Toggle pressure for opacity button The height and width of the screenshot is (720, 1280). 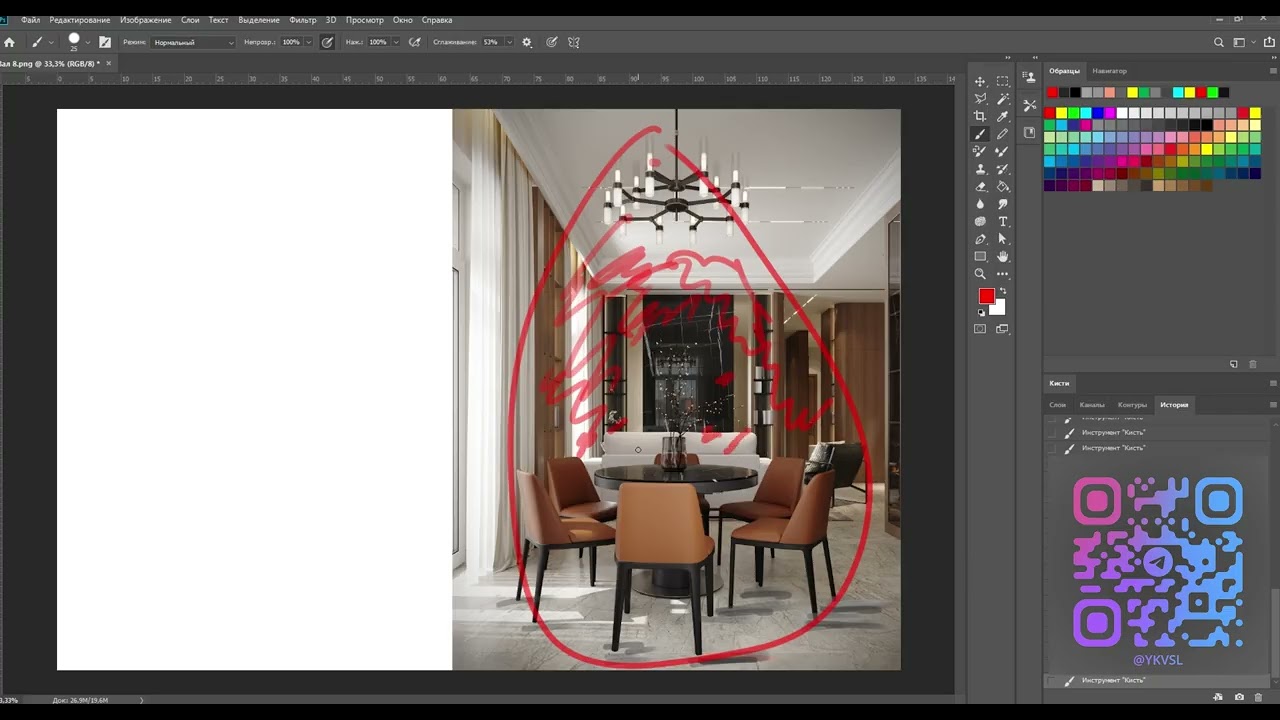click(x=327, y=42)
